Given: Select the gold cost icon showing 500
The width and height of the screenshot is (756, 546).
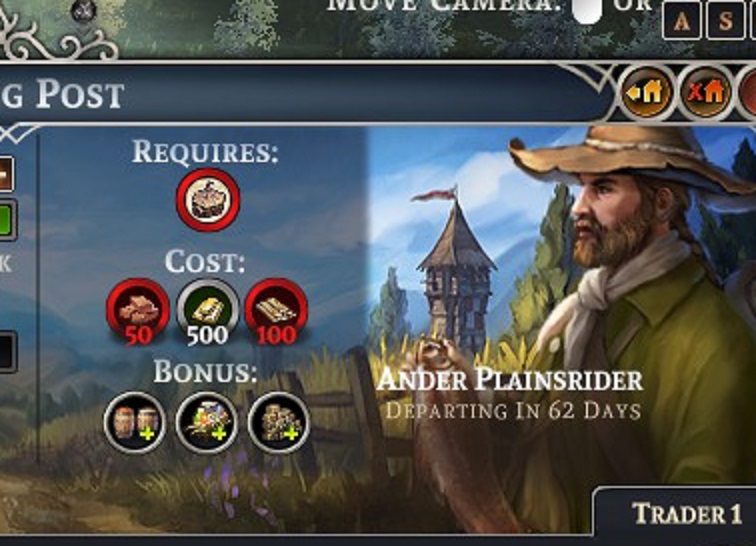Looking at the screenshot, I should tap(207, 311).
